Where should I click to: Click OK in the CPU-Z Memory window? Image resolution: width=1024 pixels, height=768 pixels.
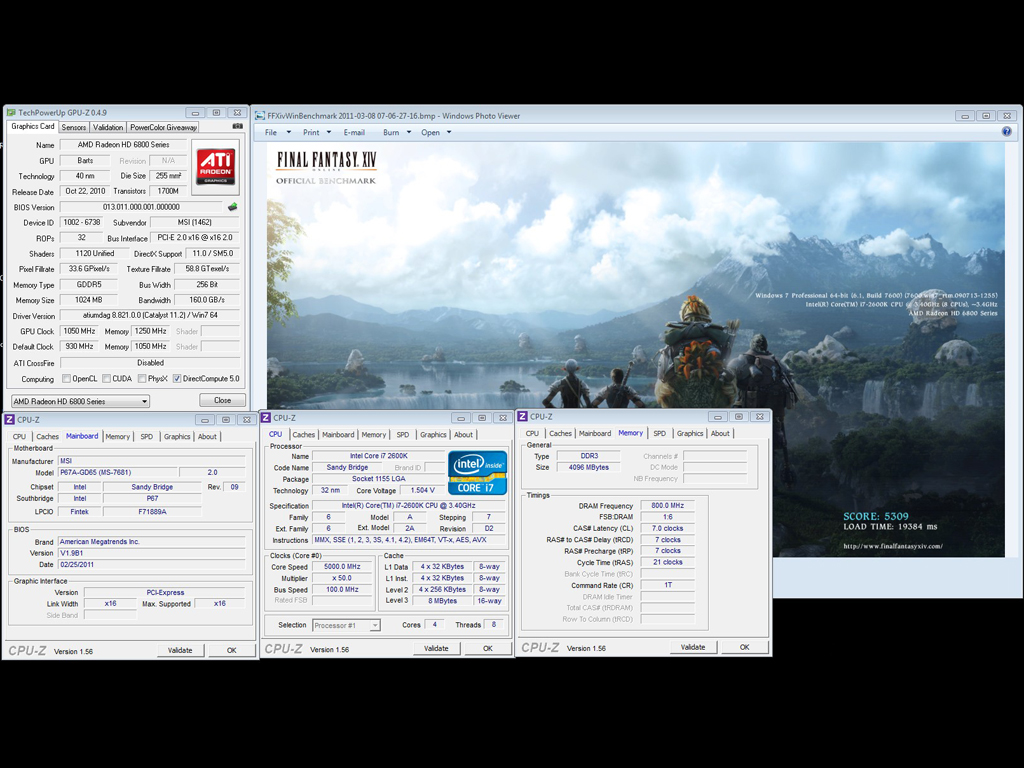744,647
